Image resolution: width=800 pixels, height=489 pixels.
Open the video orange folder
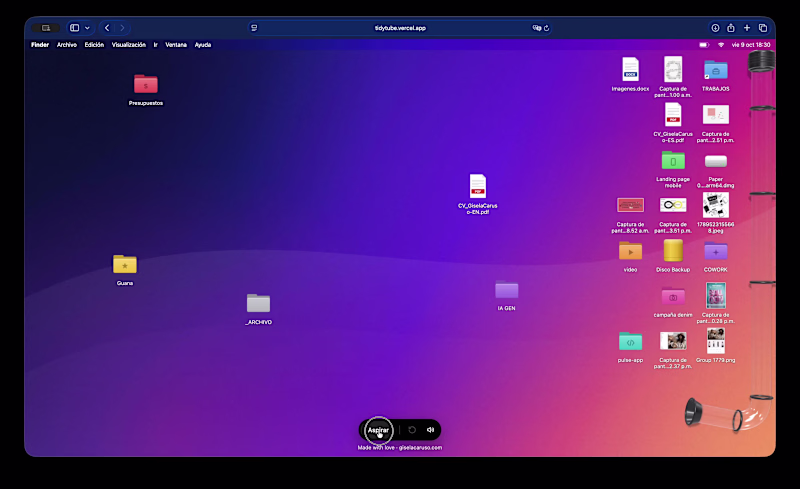point(630,251)
